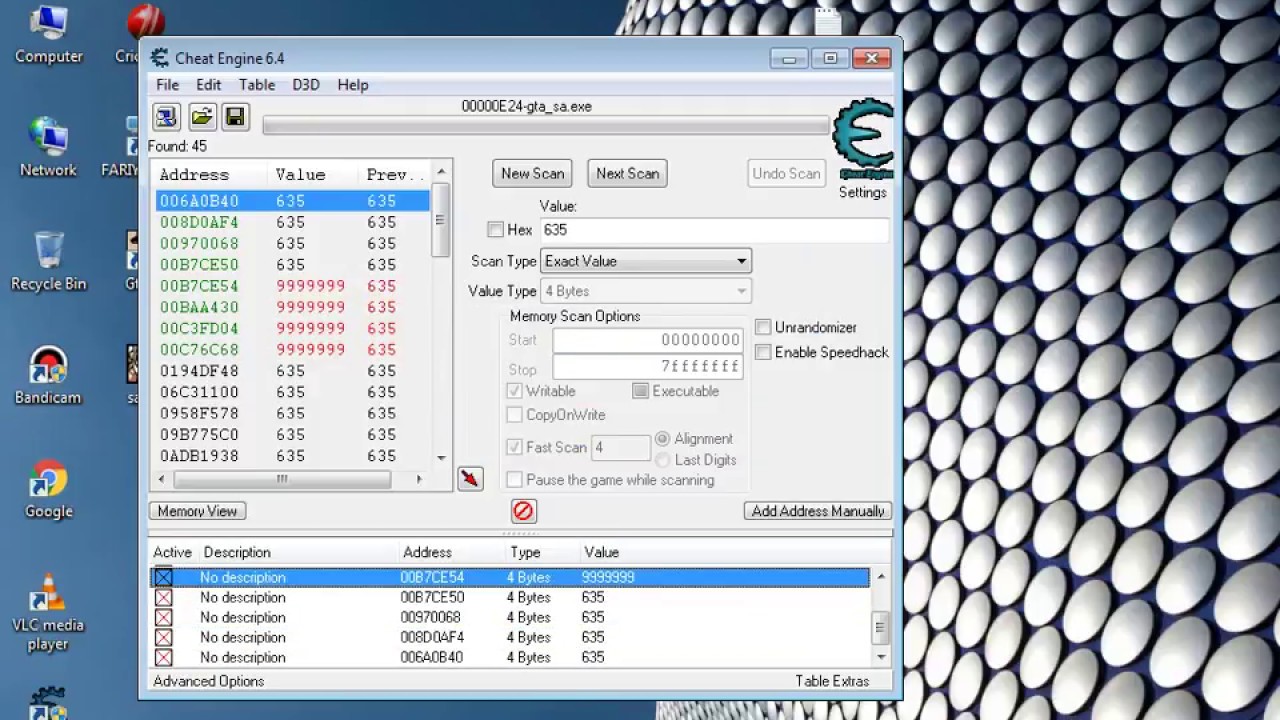
Task: Click the Undo Scan button
Action: tap(786, 173)
